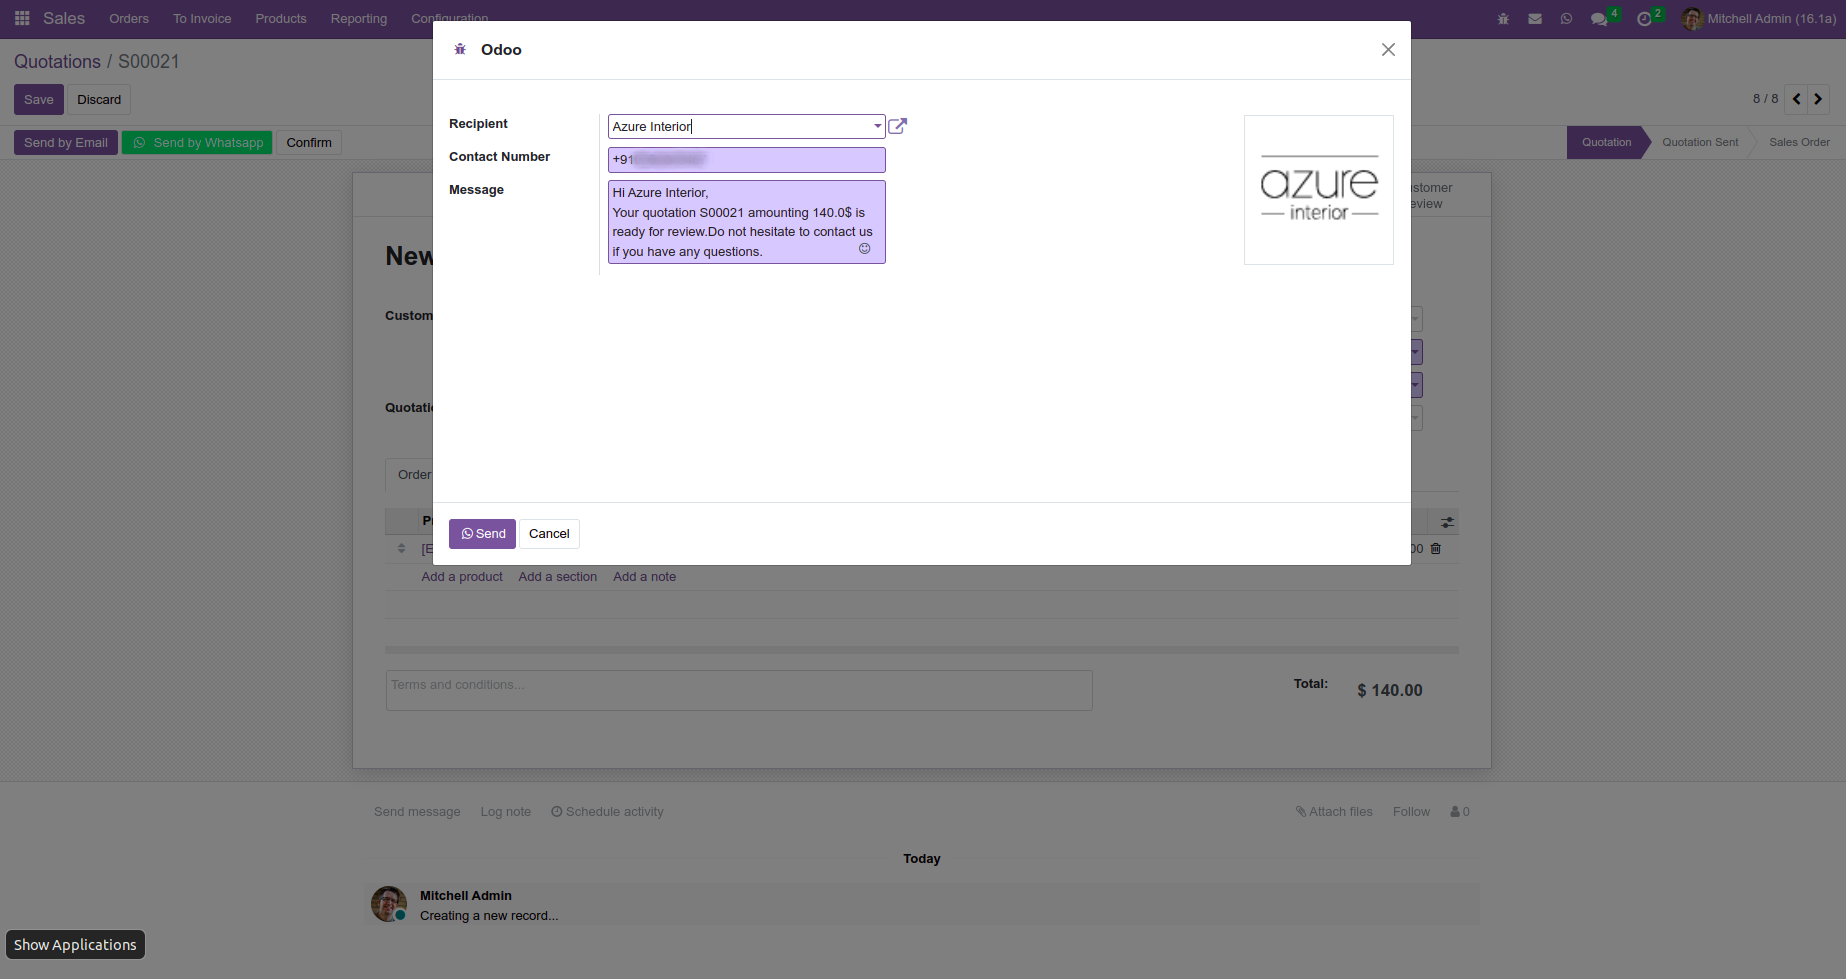Viewport: 1846px width, 979px height.
Task: Open the apps grid menu icon
Action: (22, 18)
